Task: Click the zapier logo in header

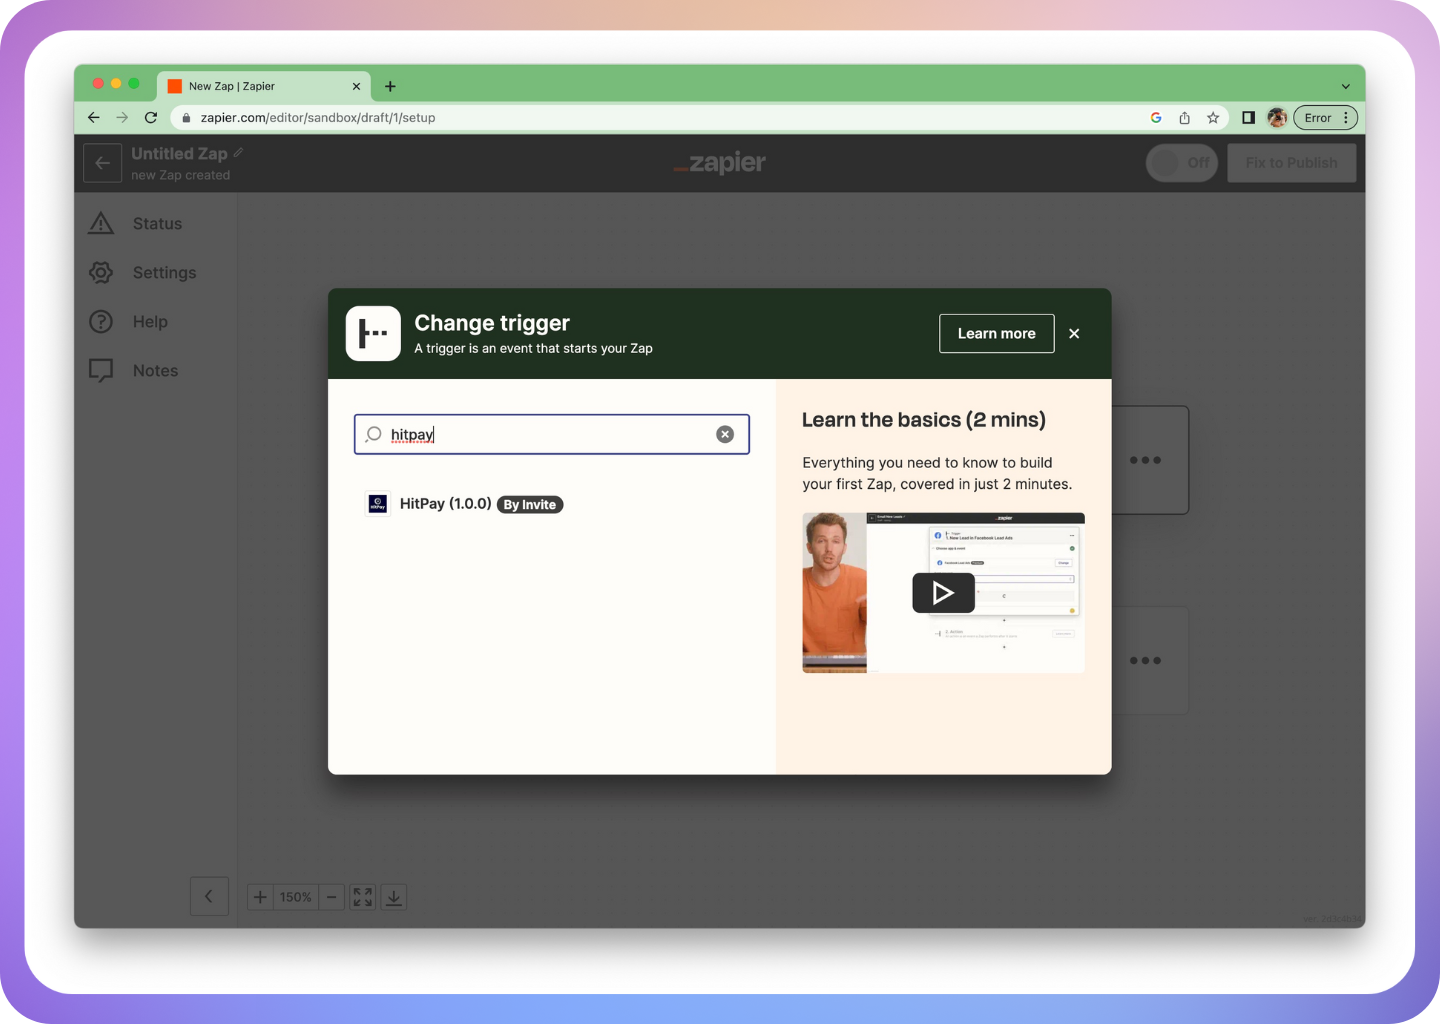Action: [x=720, y=163]
